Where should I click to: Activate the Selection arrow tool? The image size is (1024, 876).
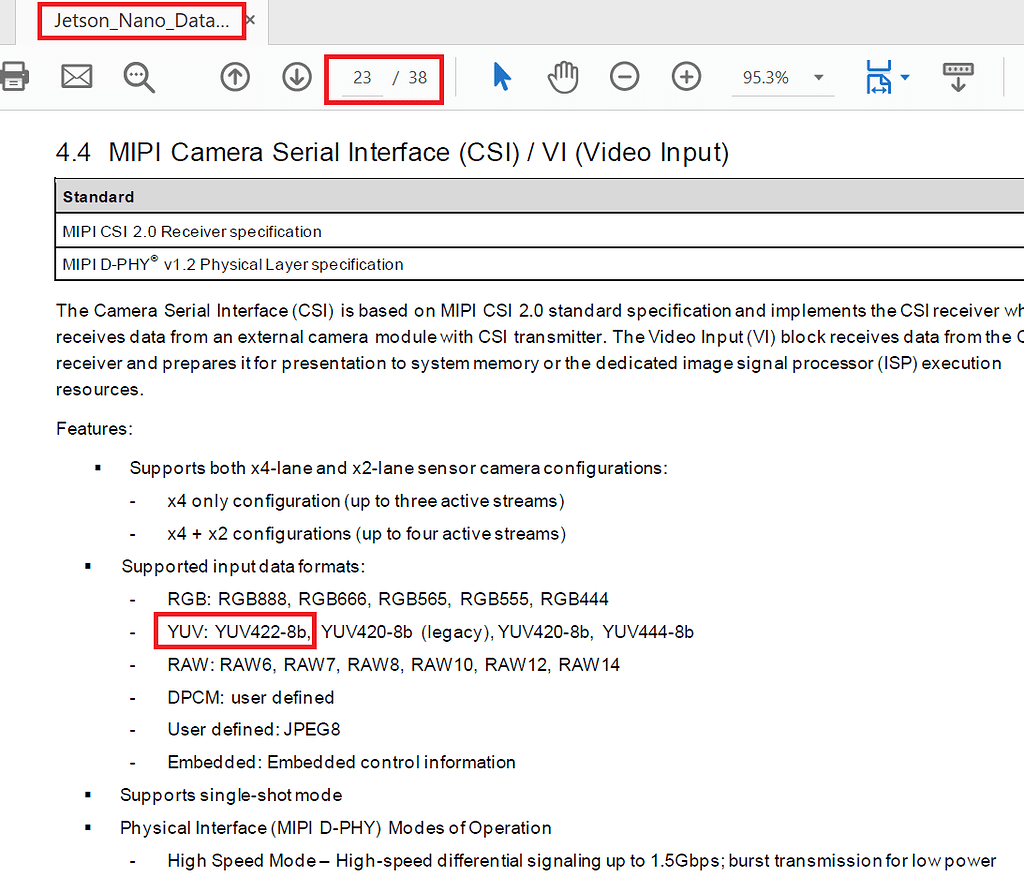[503, 77]
